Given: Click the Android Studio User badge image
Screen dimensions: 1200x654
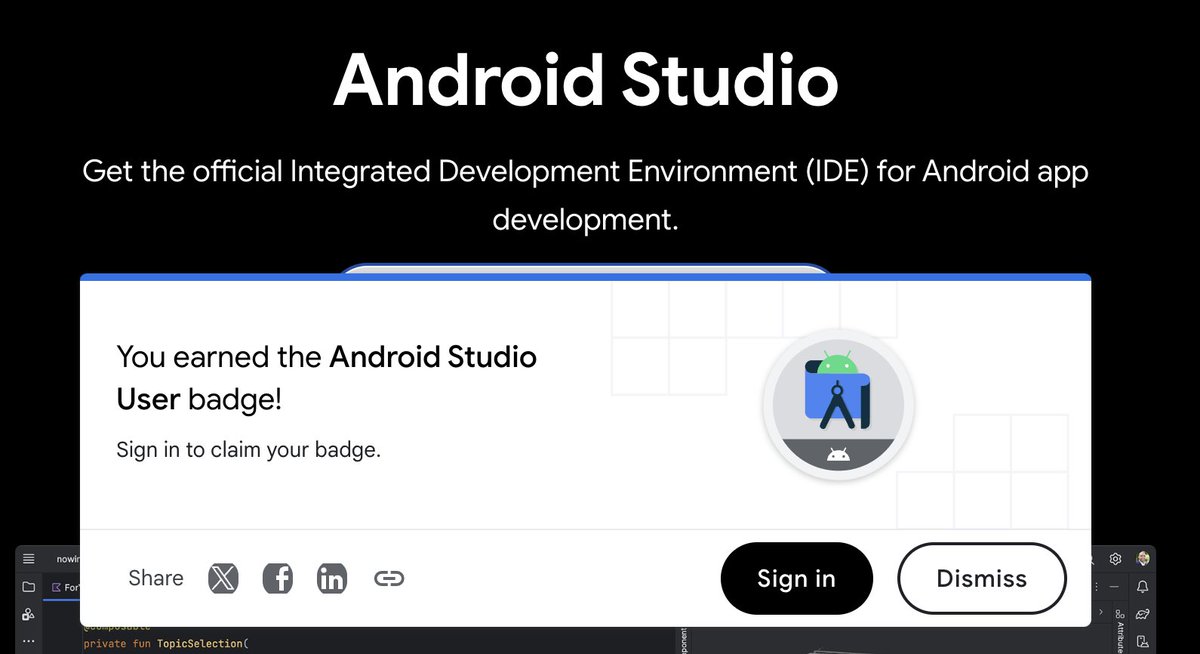Looking at the screenshot, I should [x=838, y=404].
